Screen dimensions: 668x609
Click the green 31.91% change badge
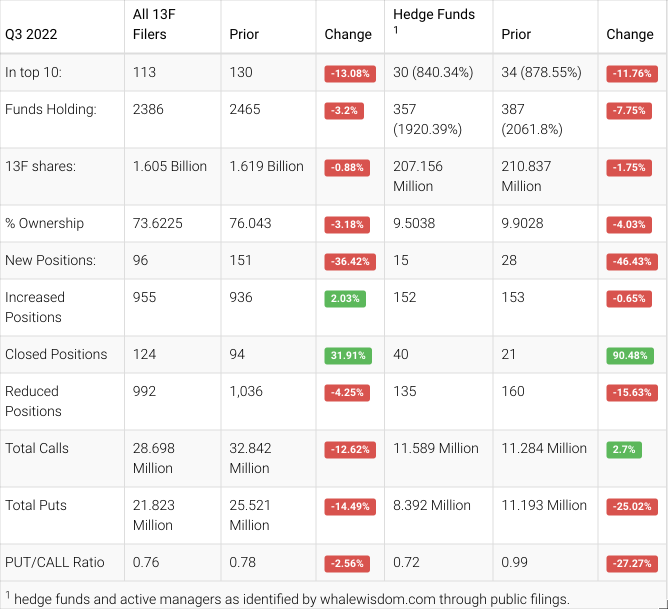(x=348, y=355)
